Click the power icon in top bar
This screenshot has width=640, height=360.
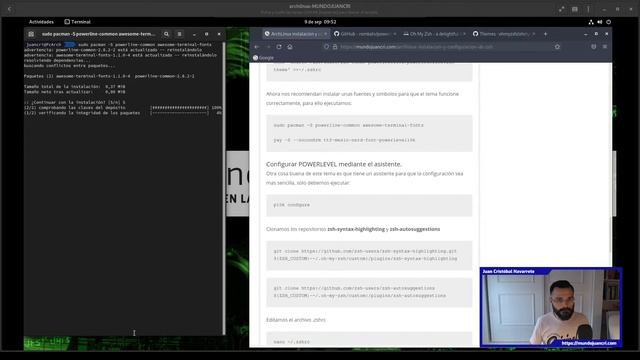[x=609, y=22]
